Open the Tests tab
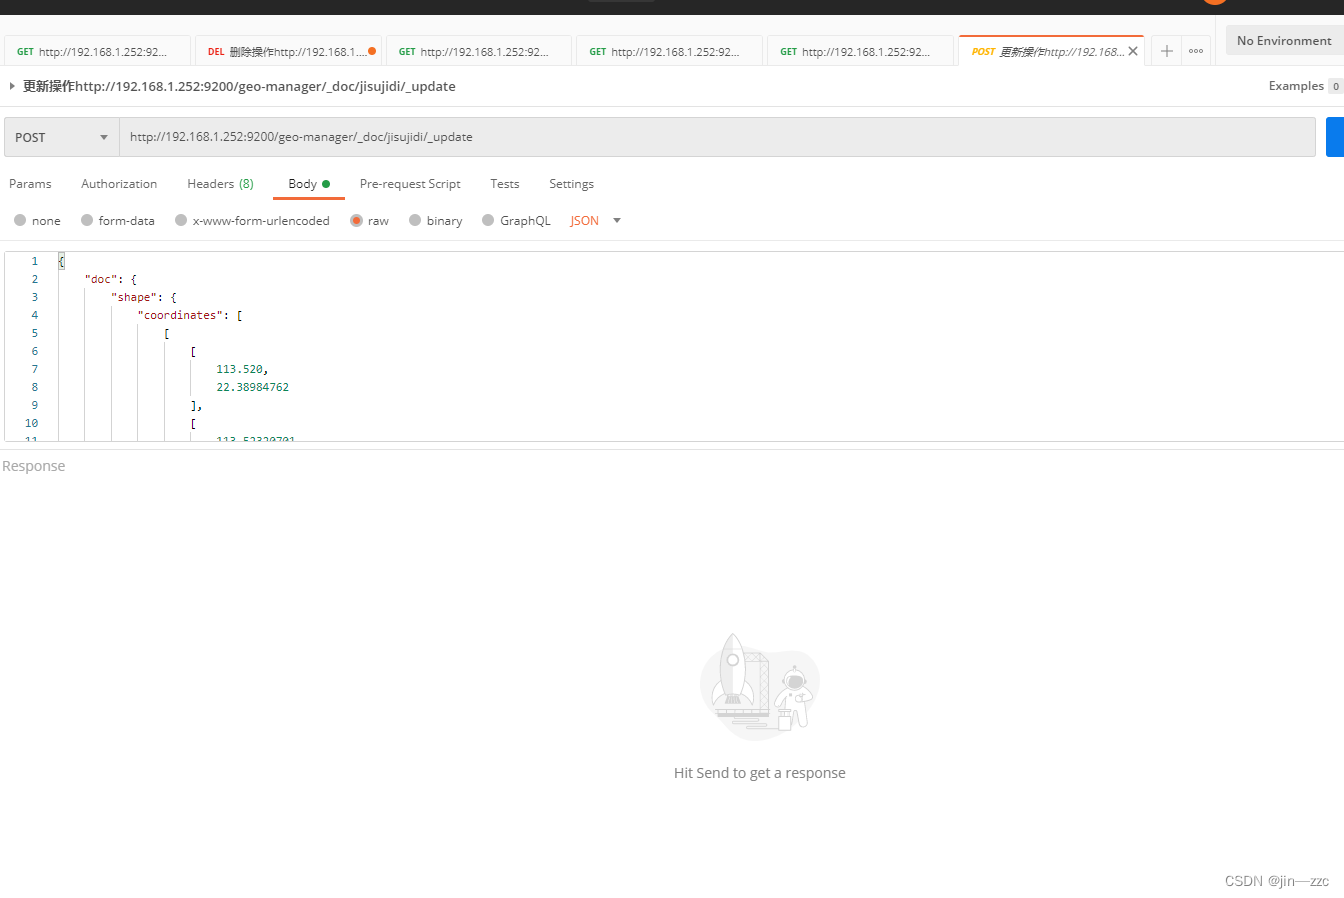1344x898 pixels. [505, 184]
